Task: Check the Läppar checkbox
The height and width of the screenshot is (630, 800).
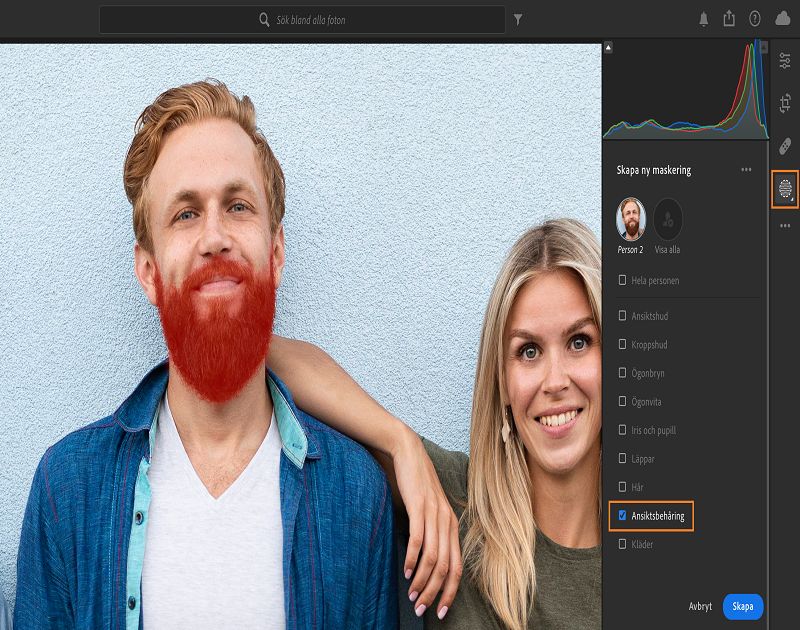Action: pos(622,459)
